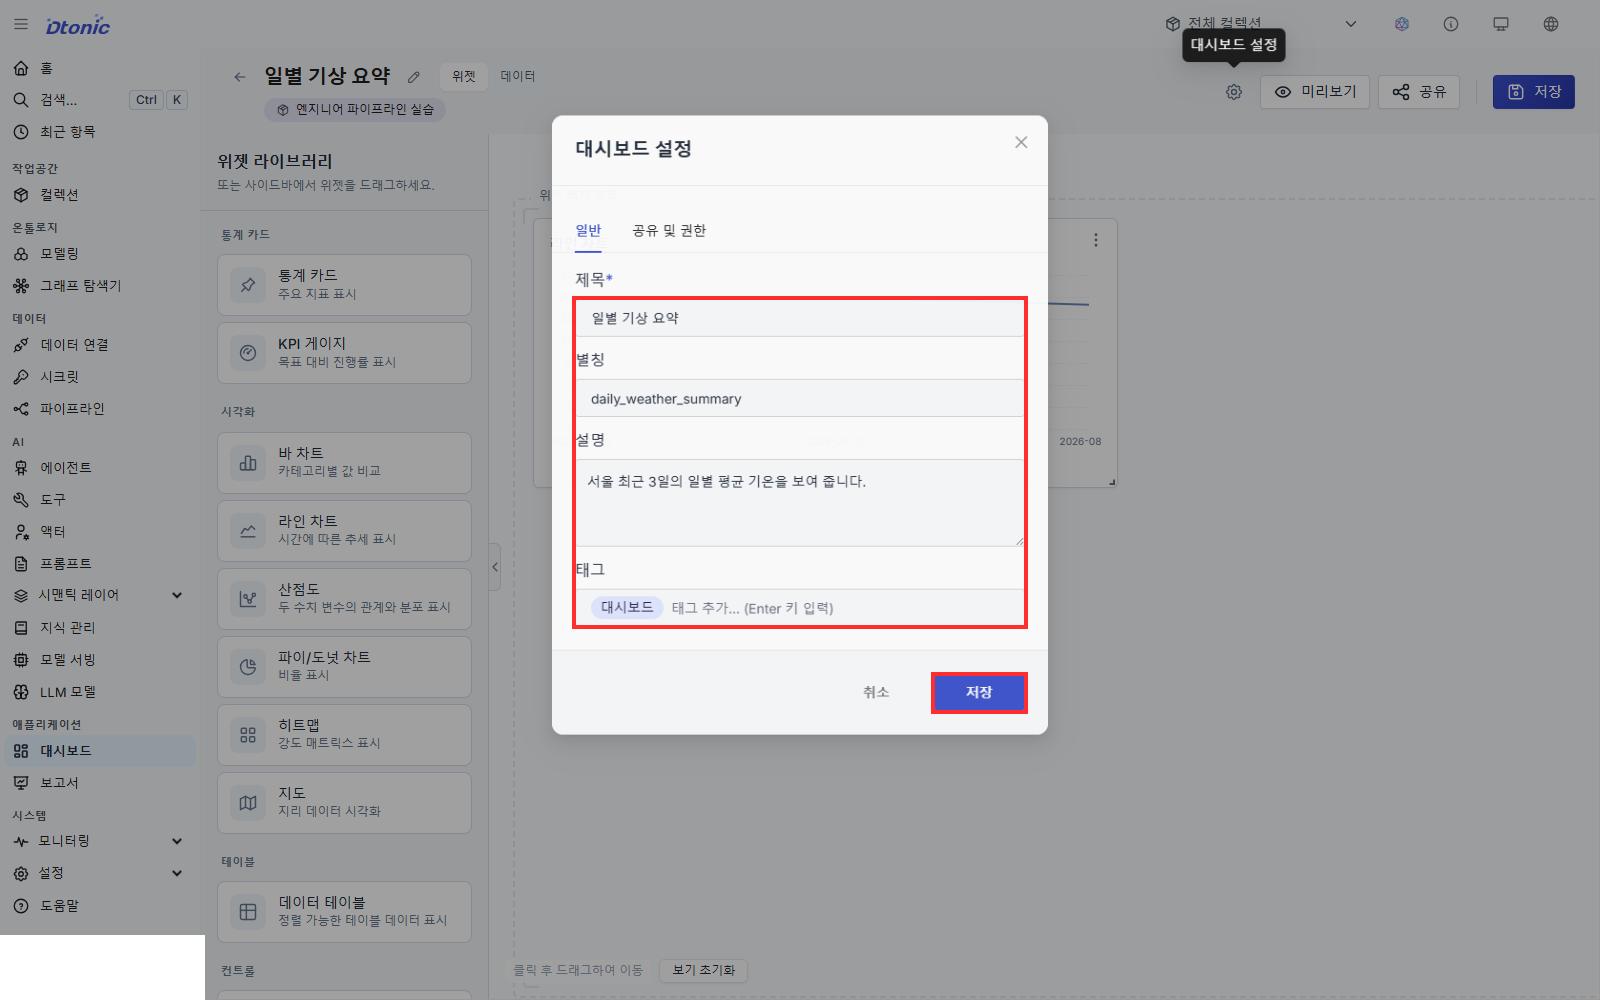The width and height of the screenshot is (1600, 1000).
Task: Click the 제목 title input field
Action: click(800, 318)
